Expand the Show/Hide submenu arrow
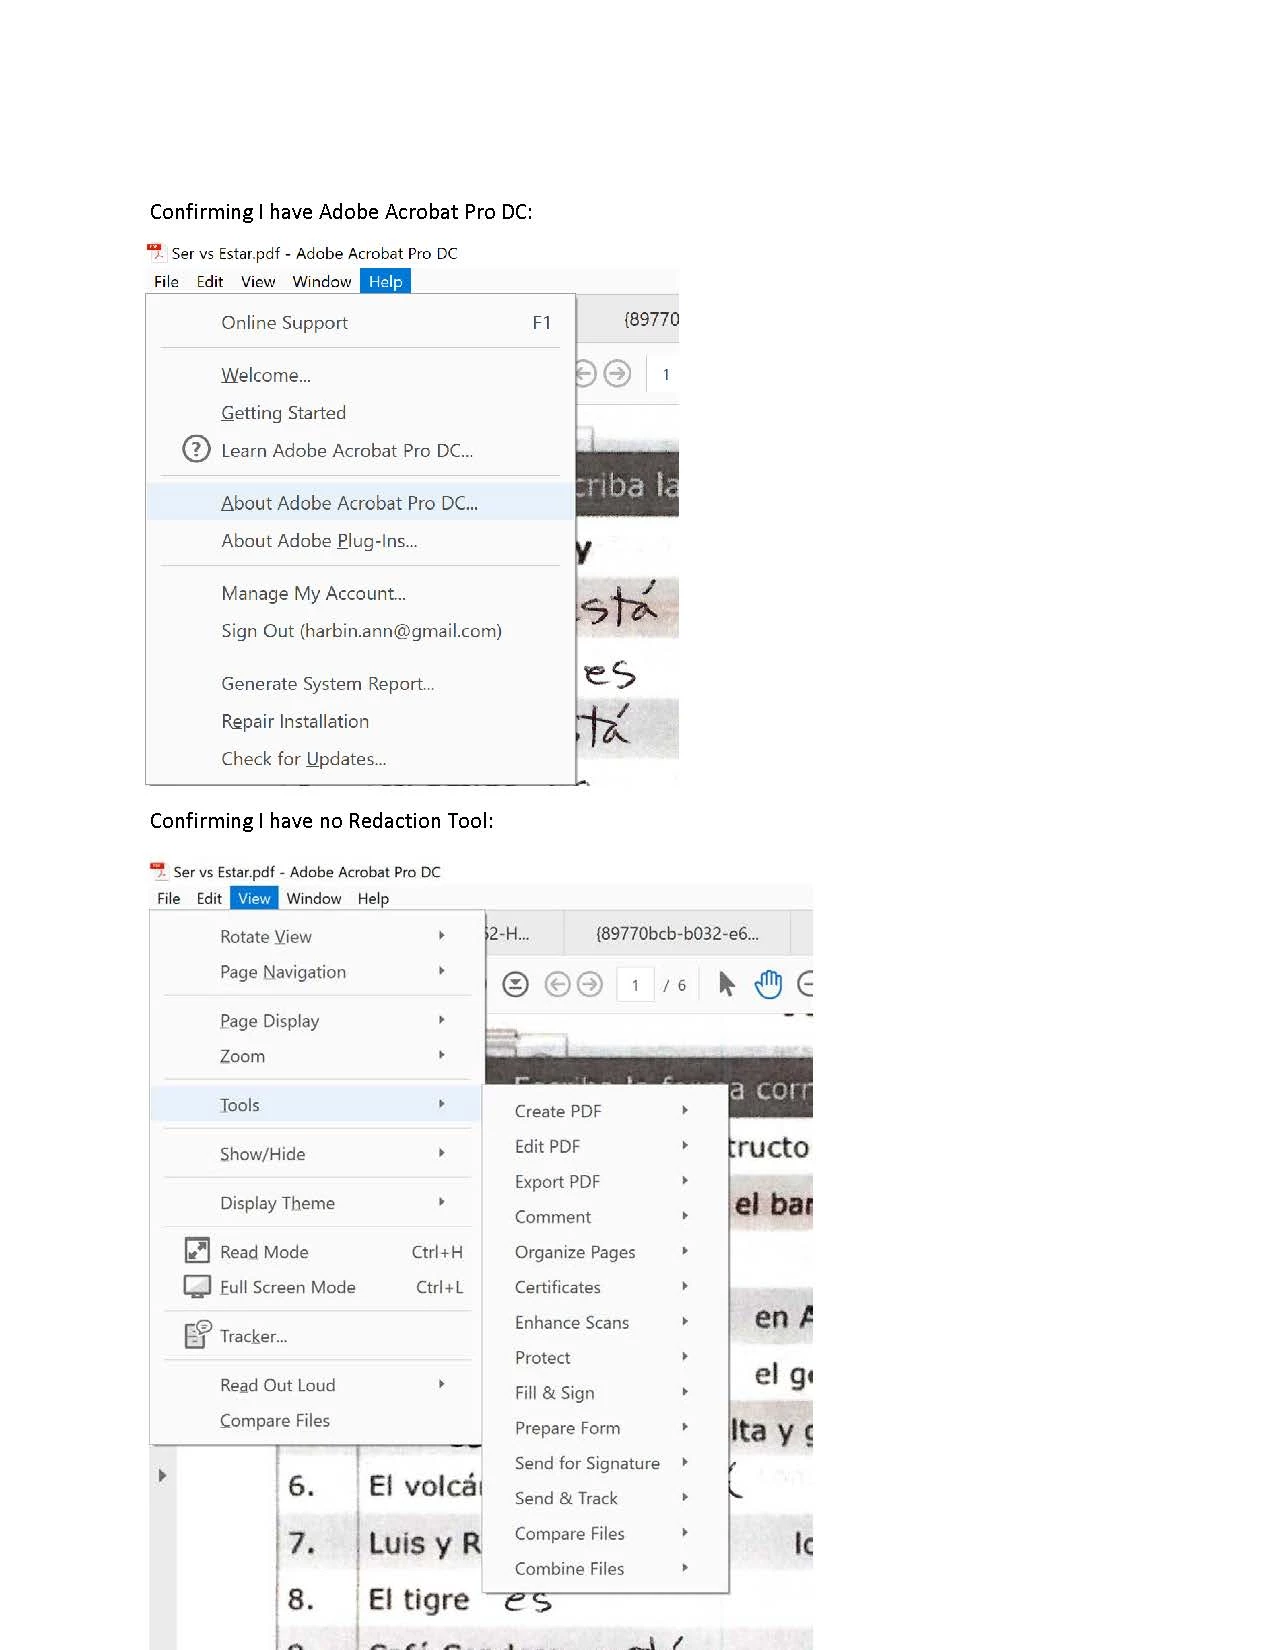 point(441,1152)
